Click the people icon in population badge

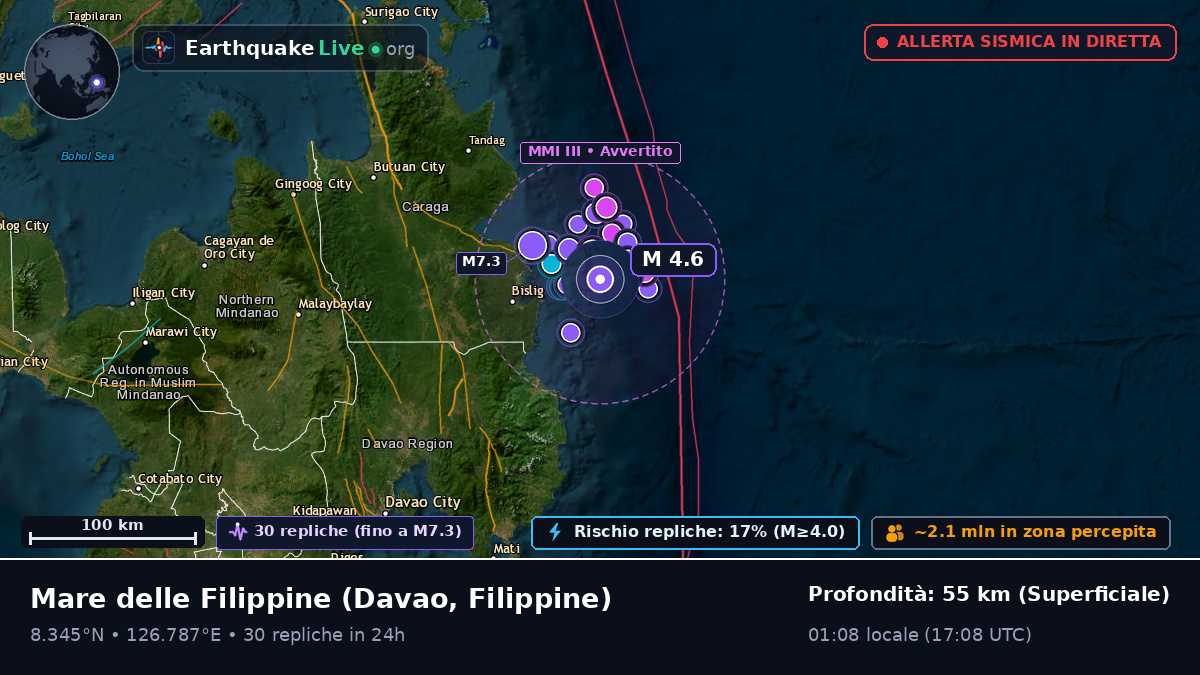(x=895, y=533)
